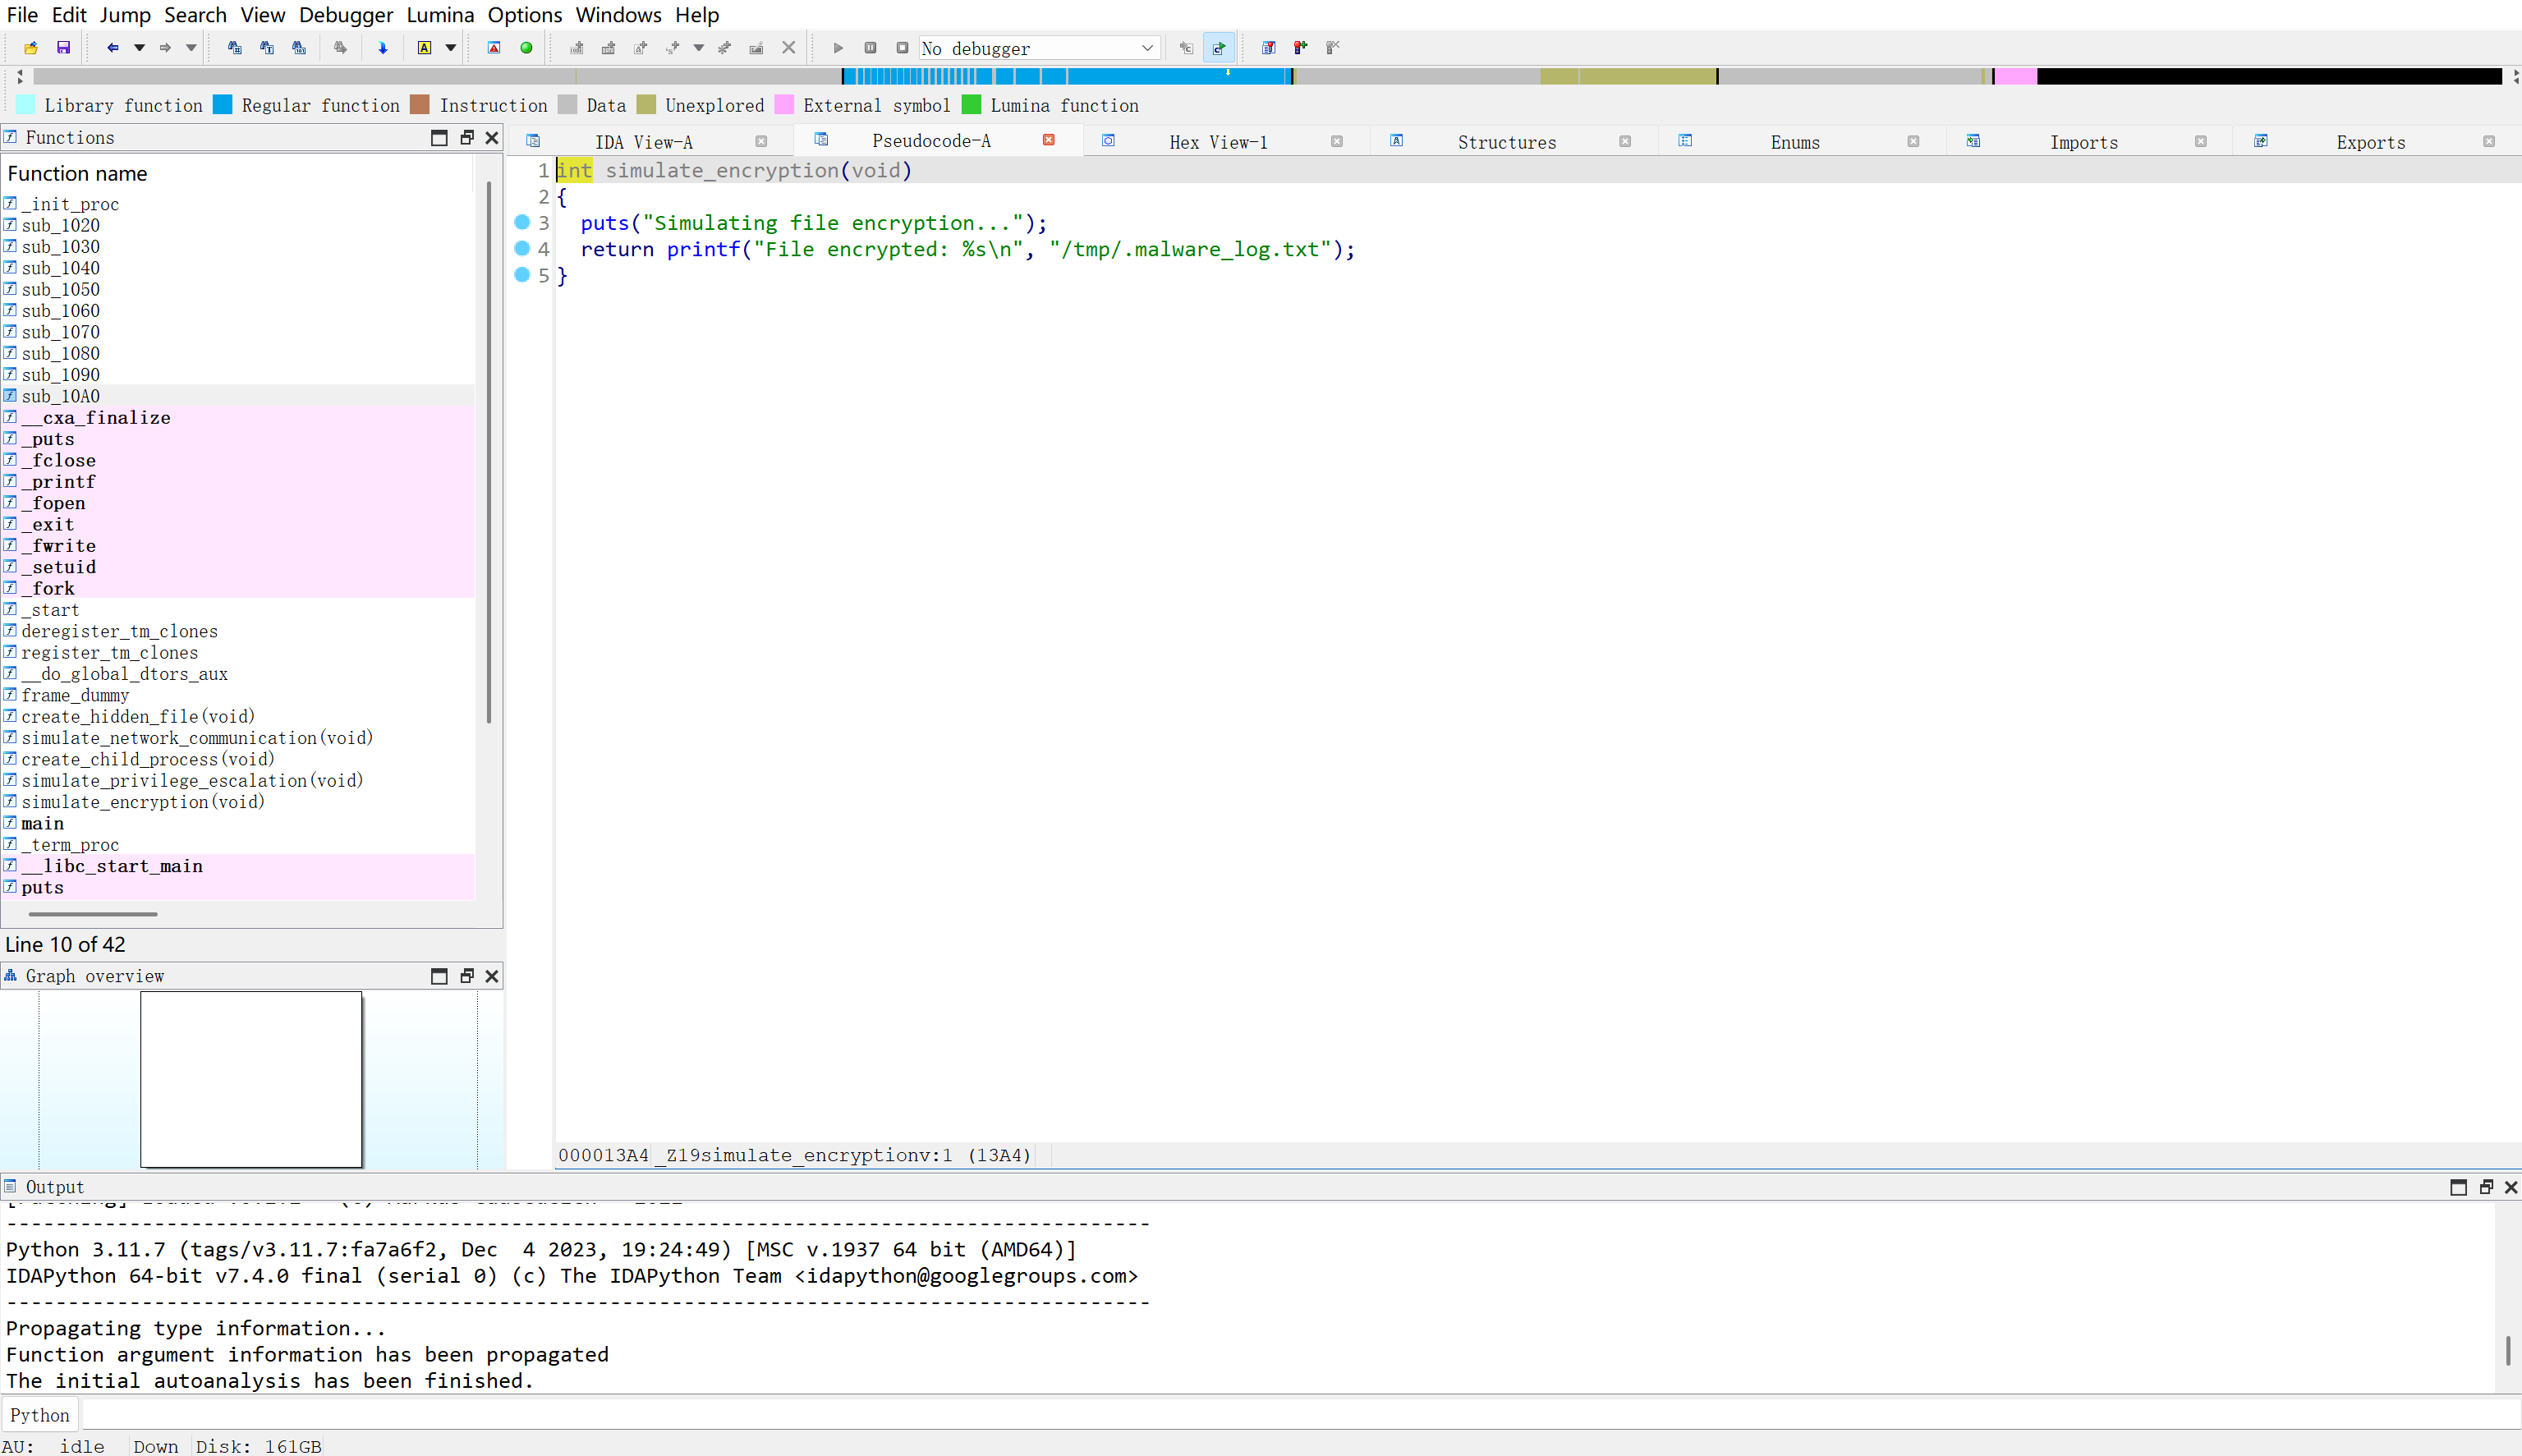
Task: Click the yellow 'A' text search icon
Action: (424, 48)
